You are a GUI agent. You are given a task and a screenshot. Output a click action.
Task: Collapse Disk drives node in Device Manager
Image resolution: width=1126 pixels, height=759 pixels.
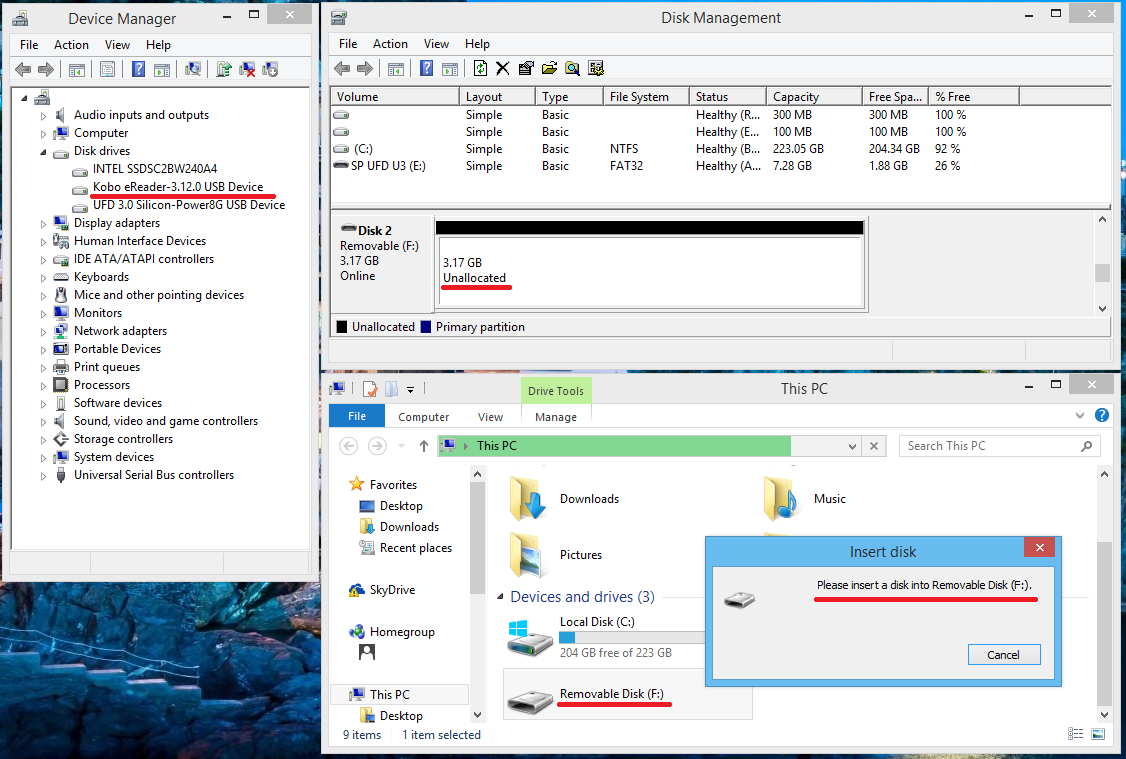(43, 152)
